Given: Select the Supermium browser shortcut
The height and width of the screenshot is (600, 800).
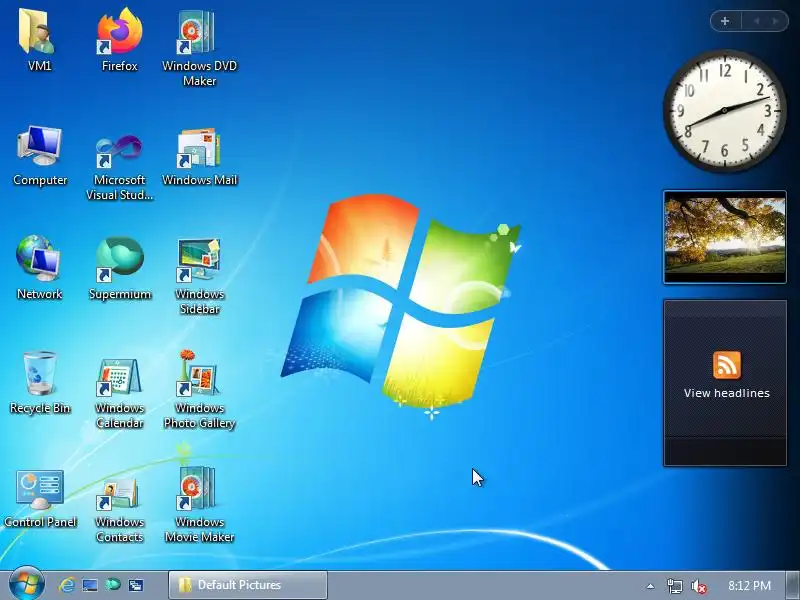Looking at the screenshot, I should (x=120, y=269).
